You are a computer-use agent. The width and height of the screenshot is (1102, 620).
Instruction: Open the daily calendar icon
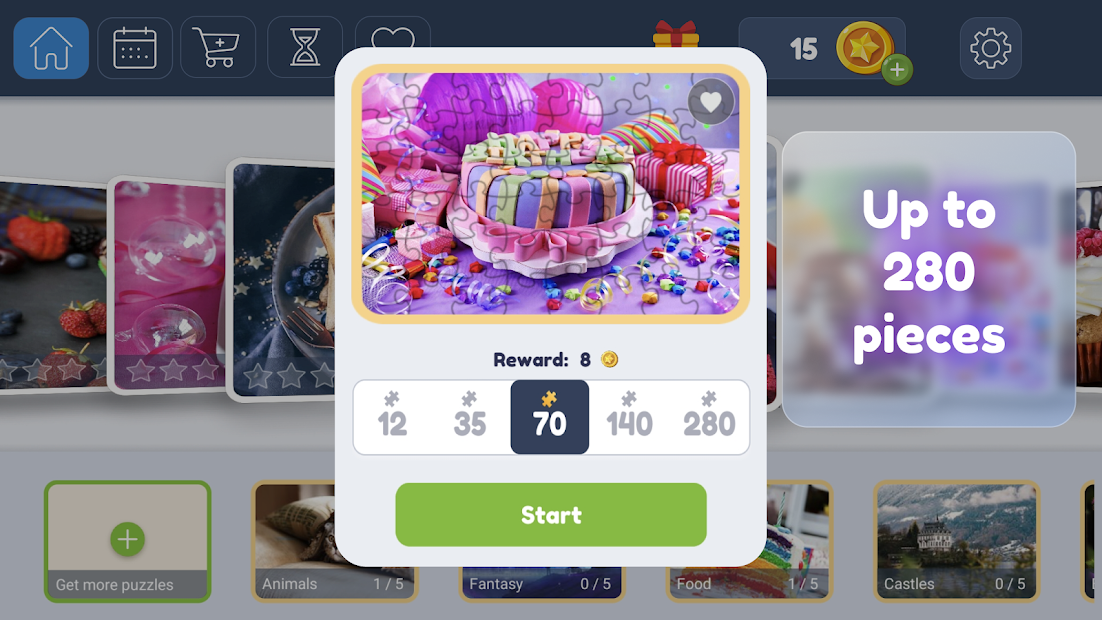click(134, 48)
